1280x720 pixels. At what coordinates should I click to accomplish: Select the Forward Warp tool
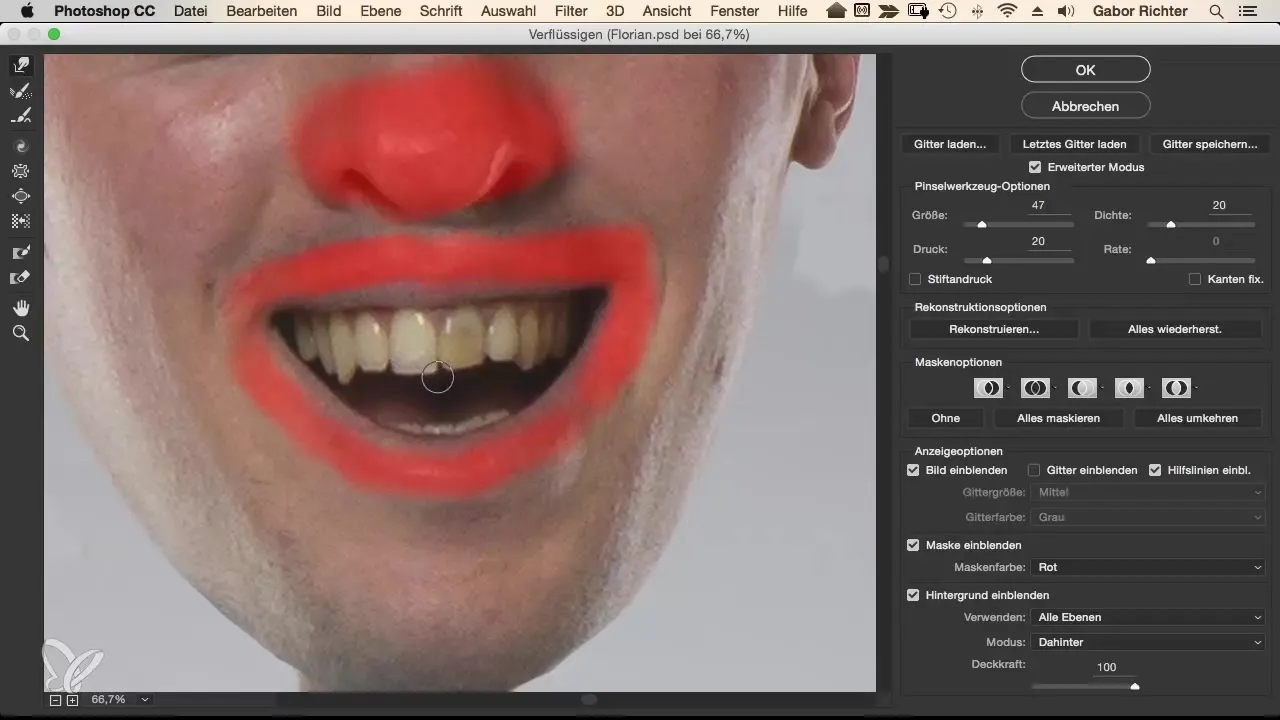[20, 66]
